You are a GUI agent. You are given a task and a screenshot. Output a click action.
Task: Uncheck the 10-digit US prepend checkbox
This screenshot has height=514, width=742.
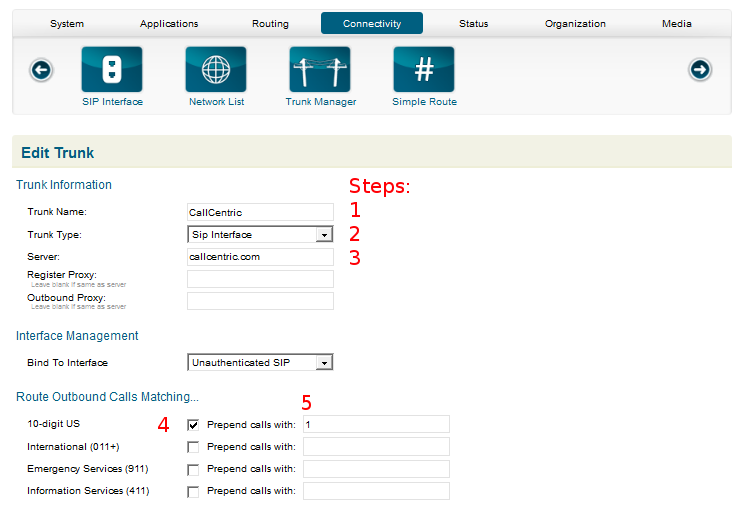click(x=194, y=424)
